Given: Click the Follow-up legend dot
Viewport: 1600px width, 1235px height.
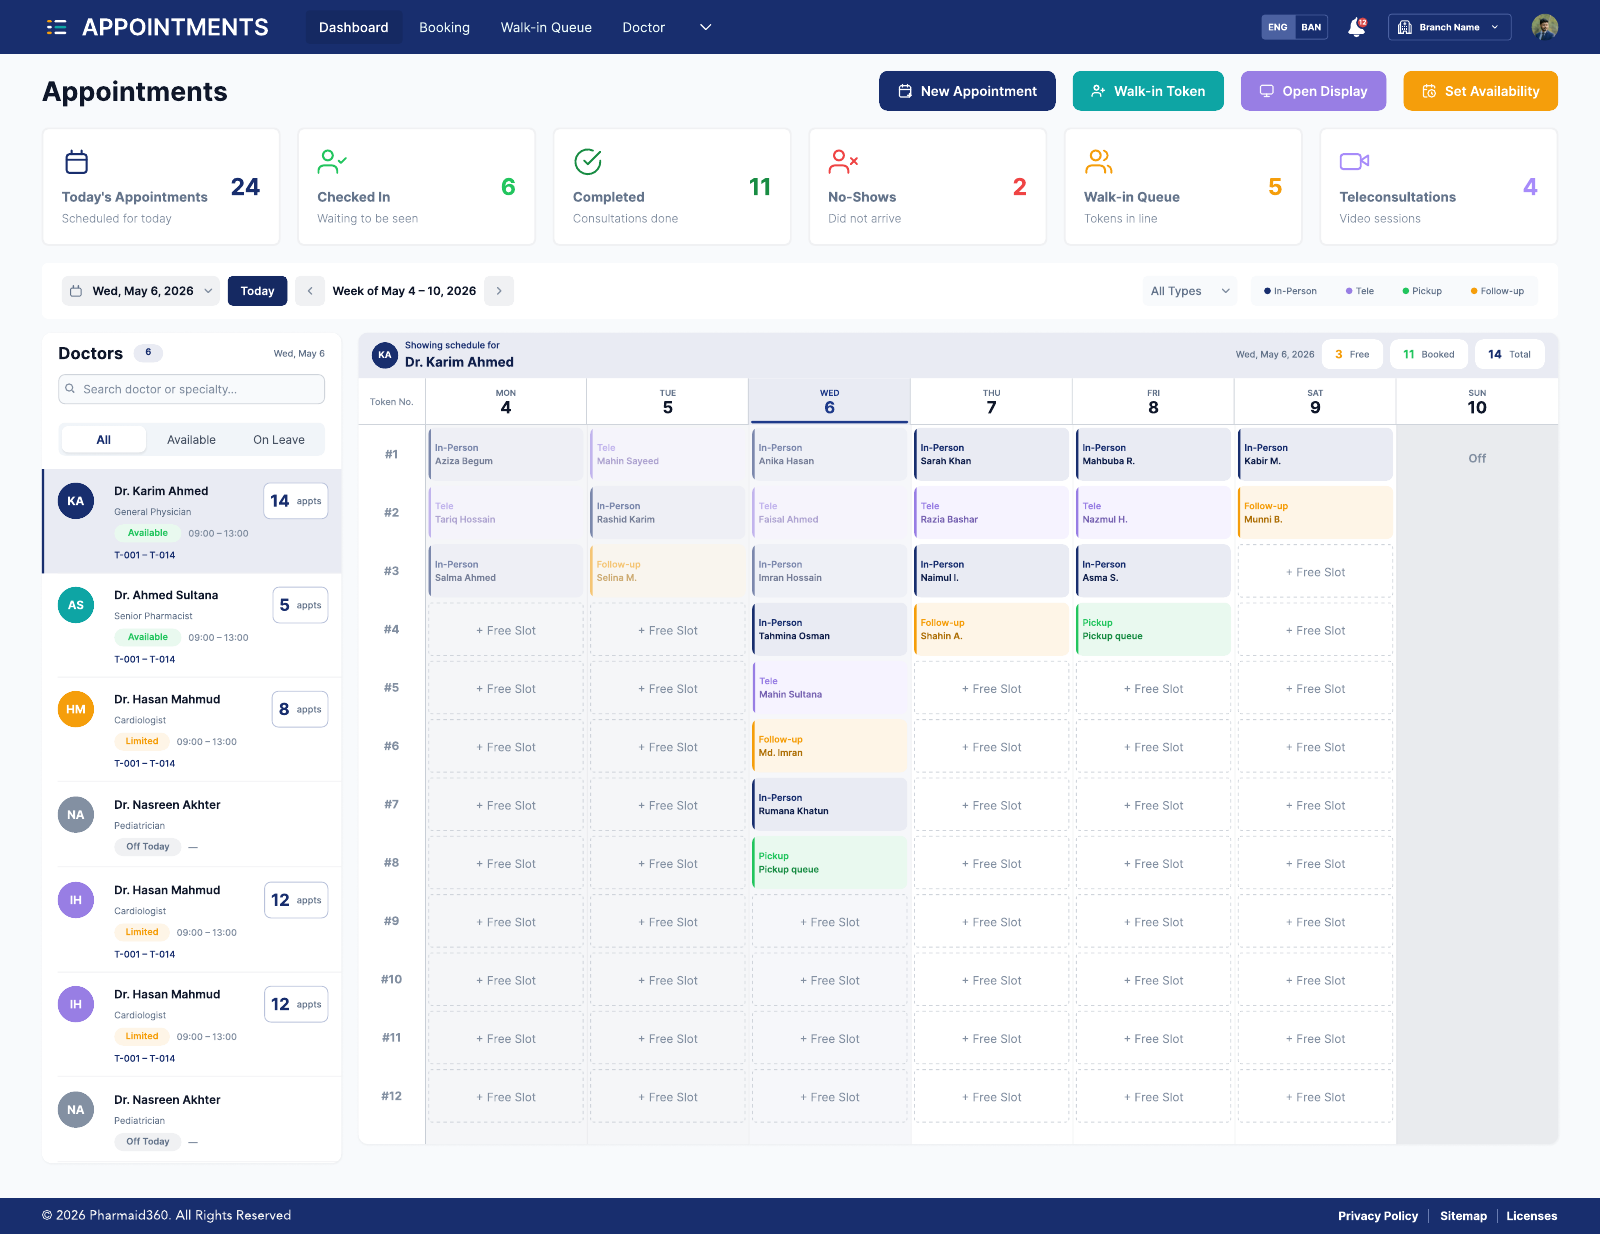Looking at the screenshot, I should pyautogui.click(x=1474, y=291).
